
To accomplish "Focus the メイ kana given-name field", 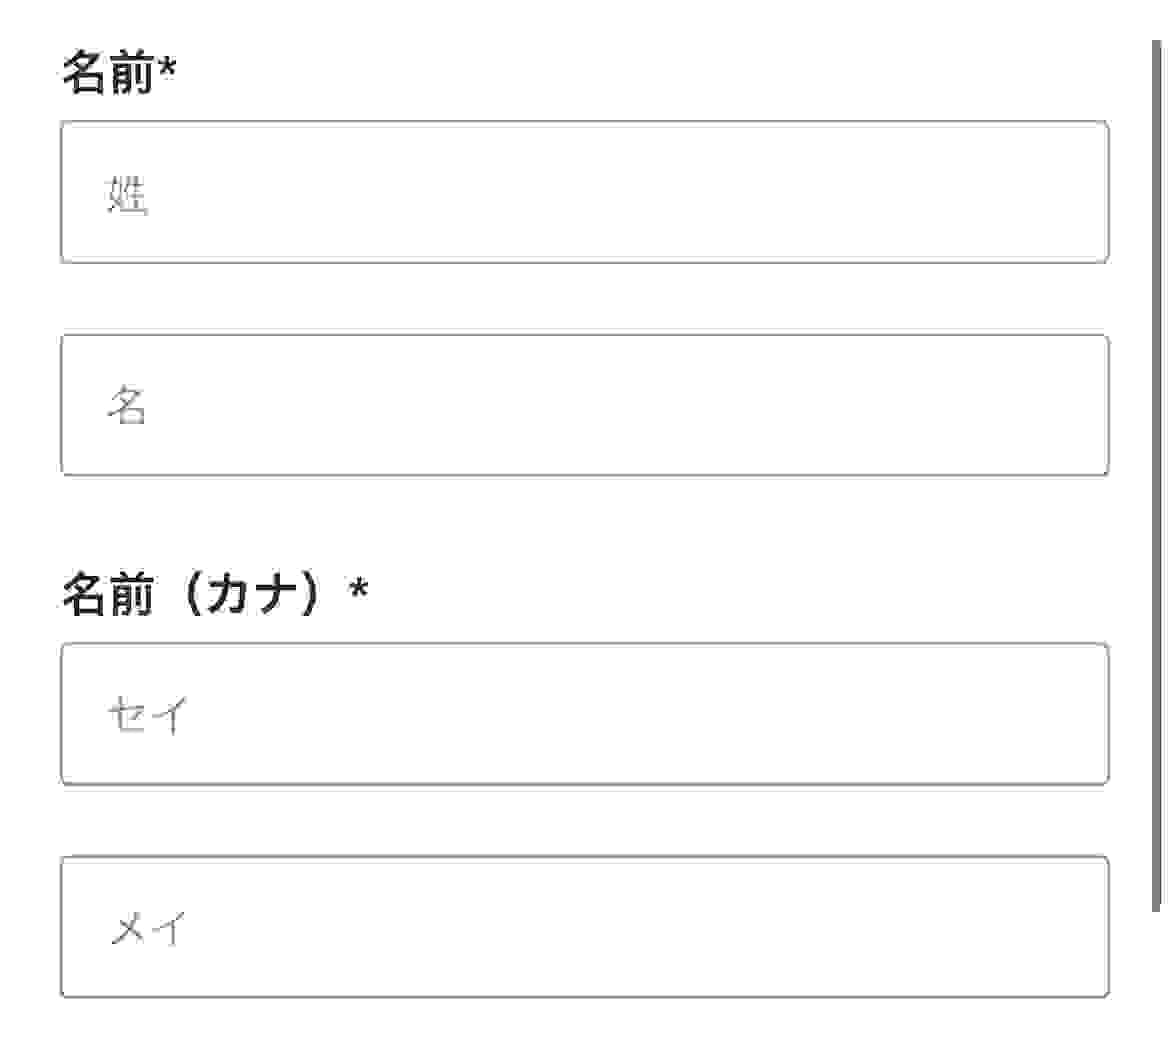I will 584,927.
